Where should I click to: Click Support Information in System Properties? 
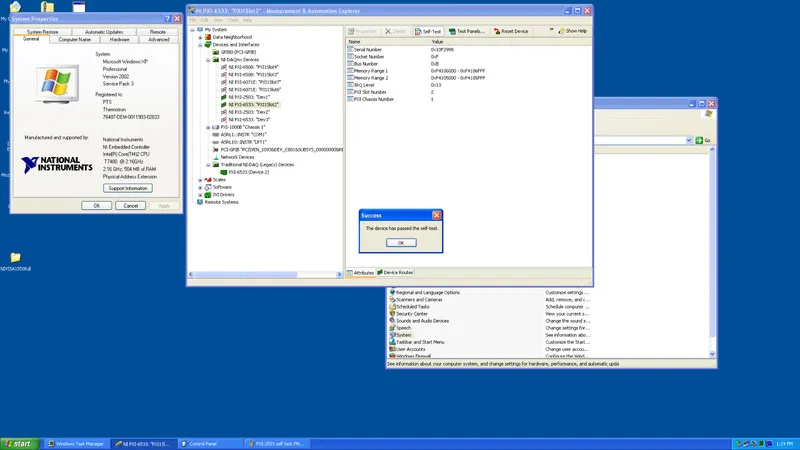(128, 188)
